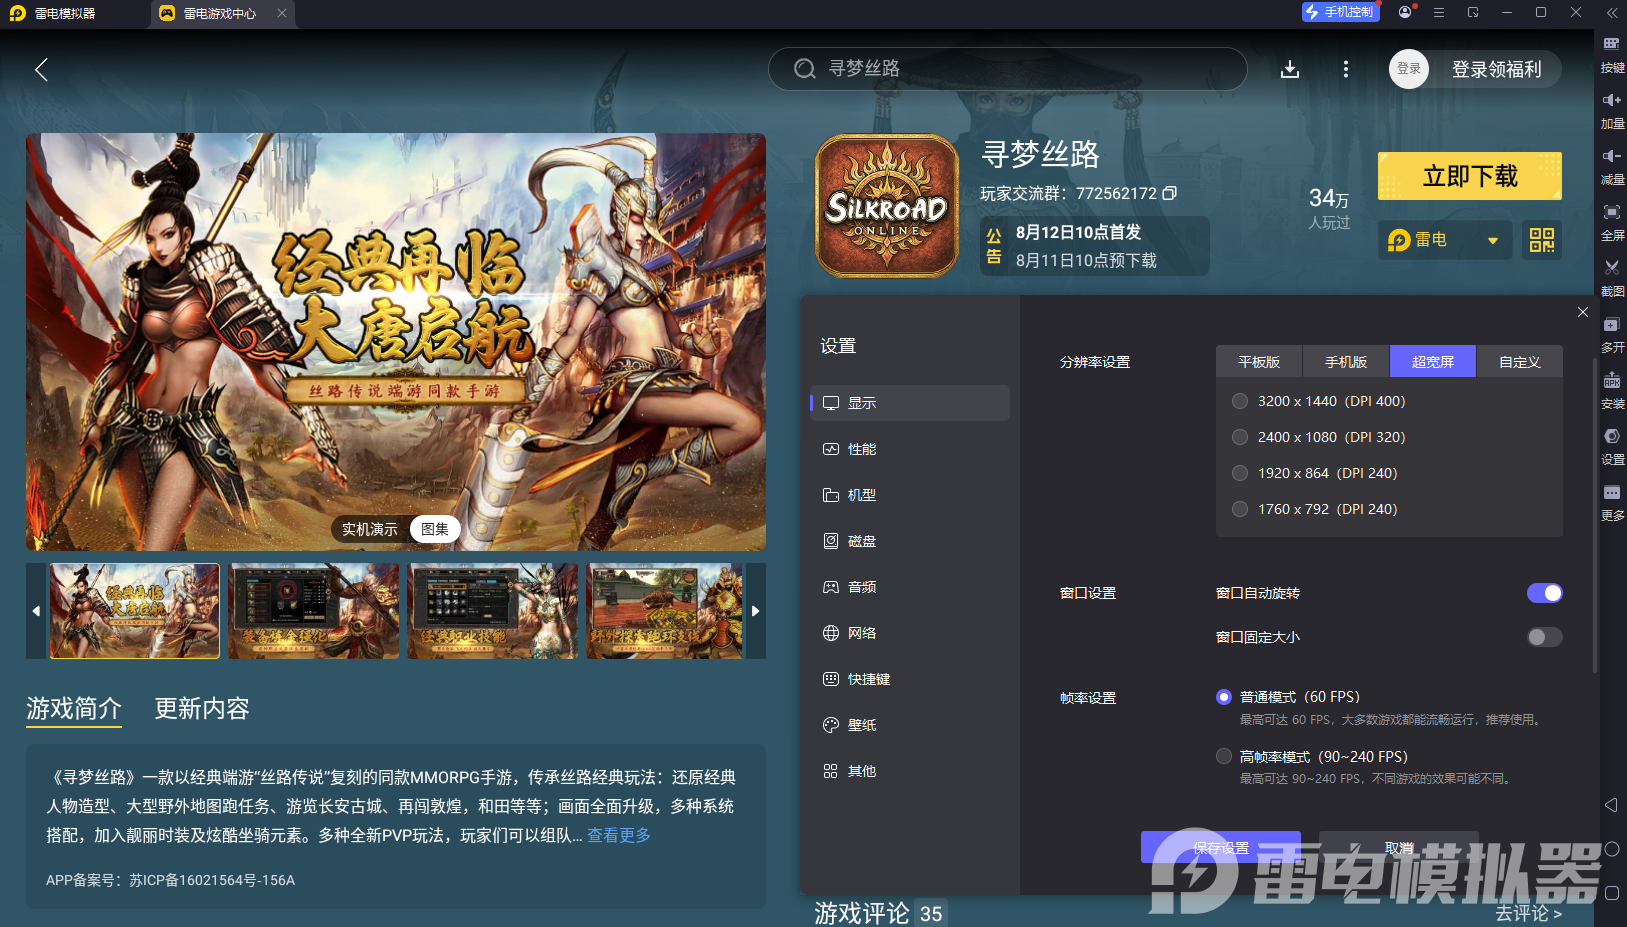Switch to the 平板版 resolution tab
1627x927 pixels.
coord(1259,362)
